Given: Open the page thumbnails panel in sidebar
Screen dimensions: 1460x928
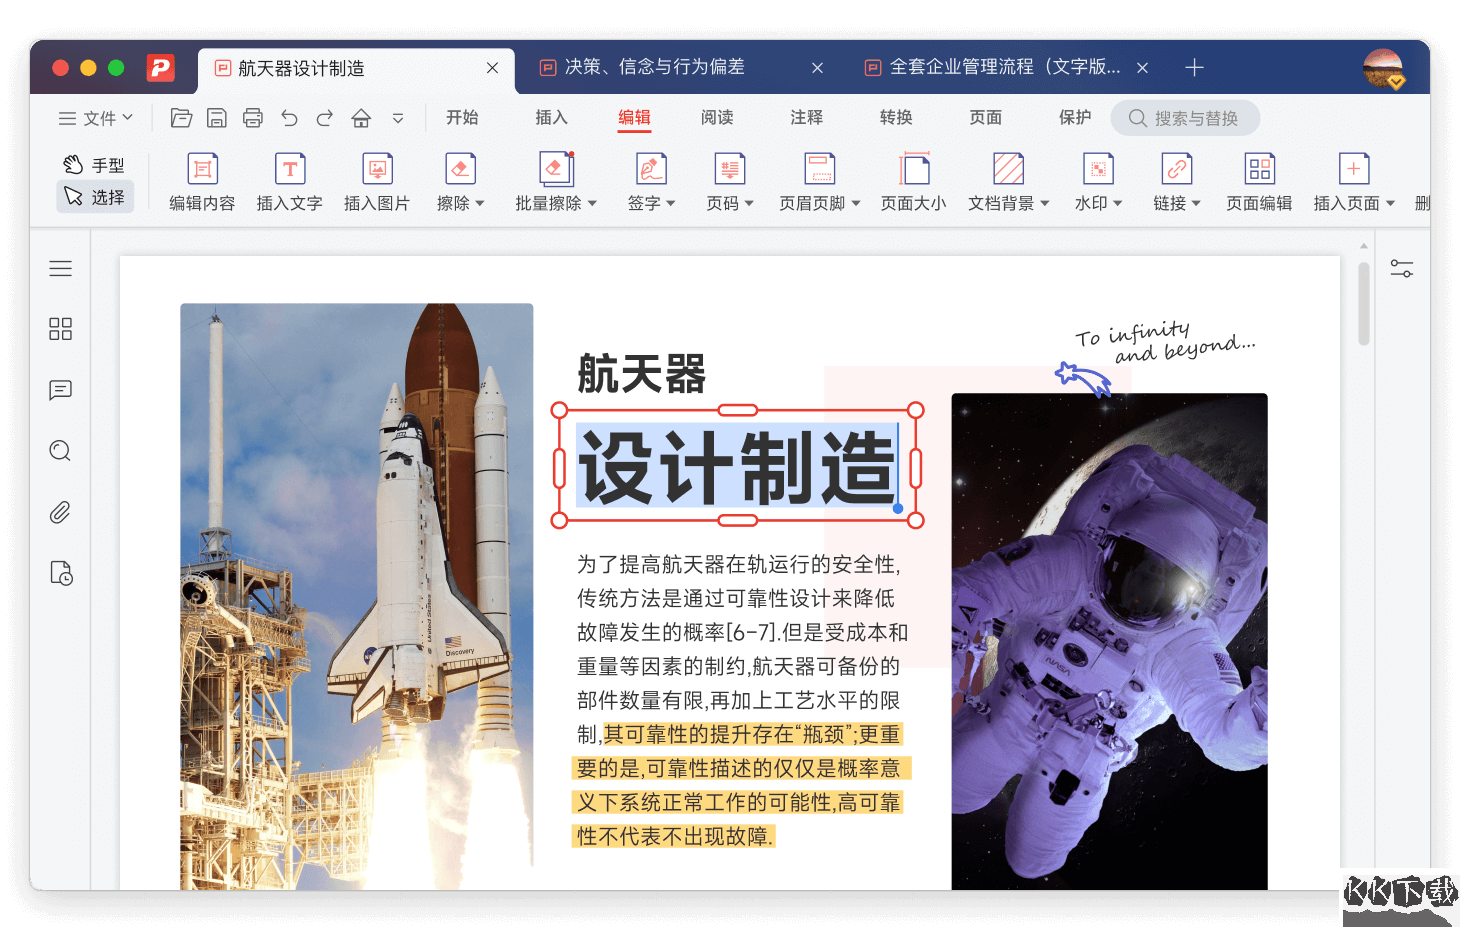Looking at the screenshot, I should (60, 328).
